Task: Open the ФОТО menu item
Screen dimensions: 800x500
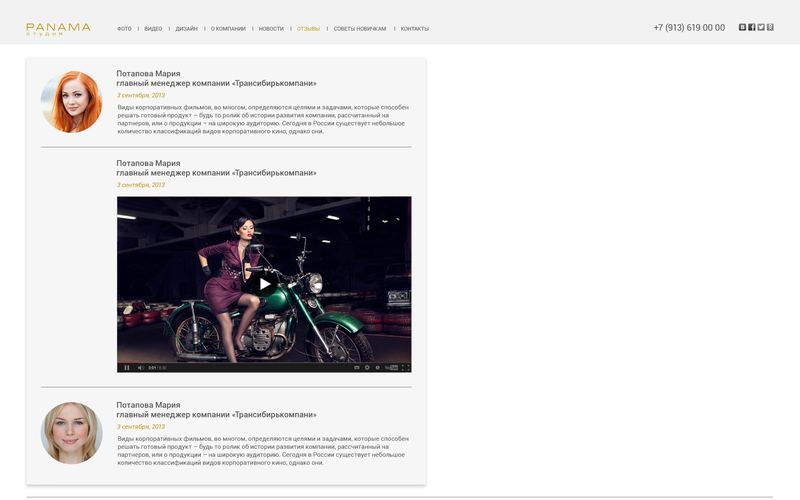Action: 124,29
